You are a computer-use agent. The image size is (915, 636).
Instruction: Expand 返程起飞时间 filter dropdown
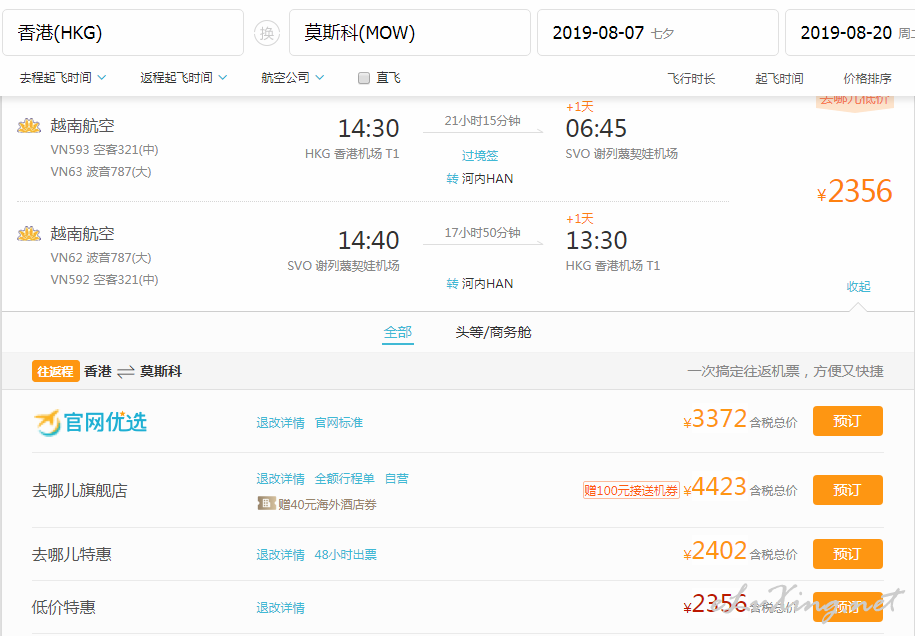[183, 78]
